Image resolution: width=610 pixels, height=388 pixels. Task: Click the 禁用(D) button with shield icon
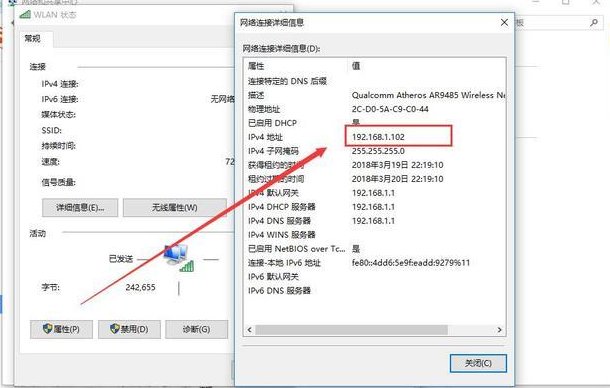[129, 329]
